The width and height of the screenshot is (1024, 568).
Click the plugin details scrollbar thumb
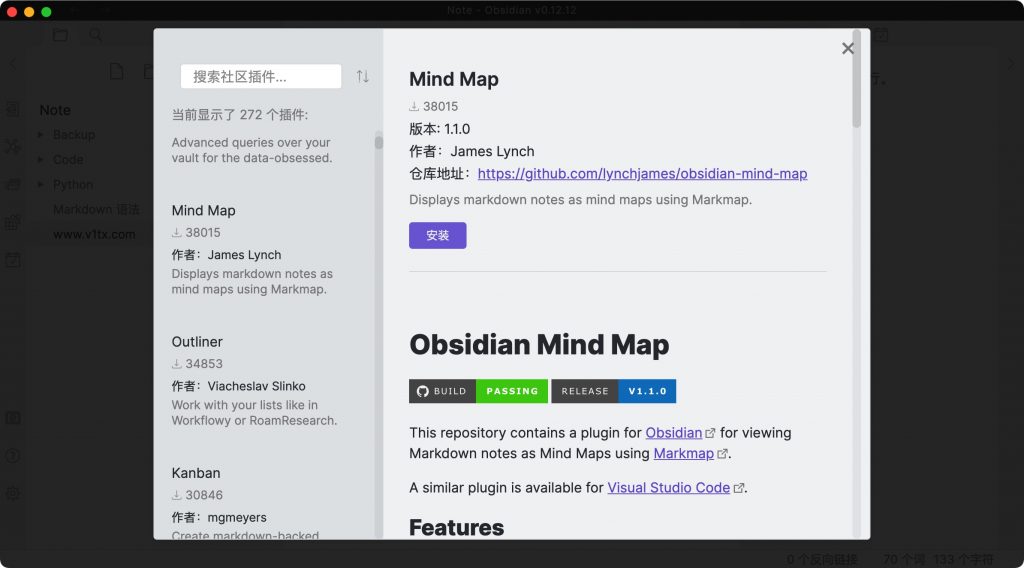click(856, 78)
